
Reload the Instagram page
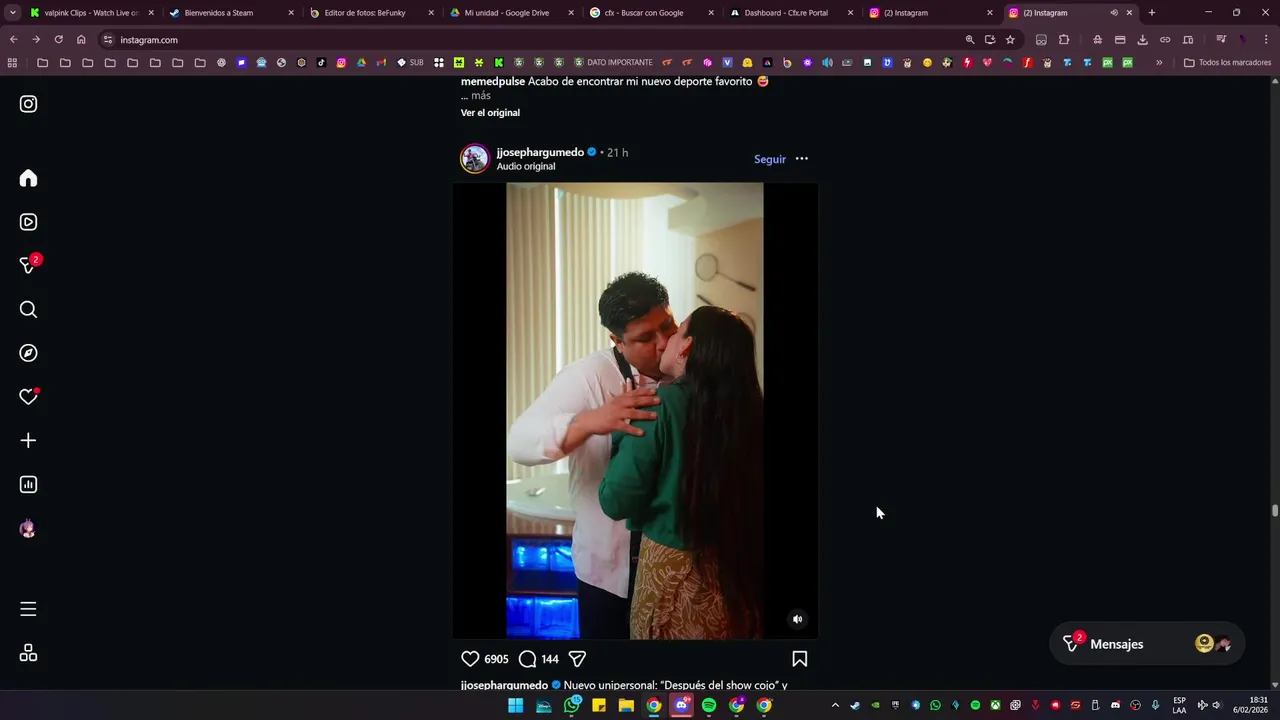58,40
